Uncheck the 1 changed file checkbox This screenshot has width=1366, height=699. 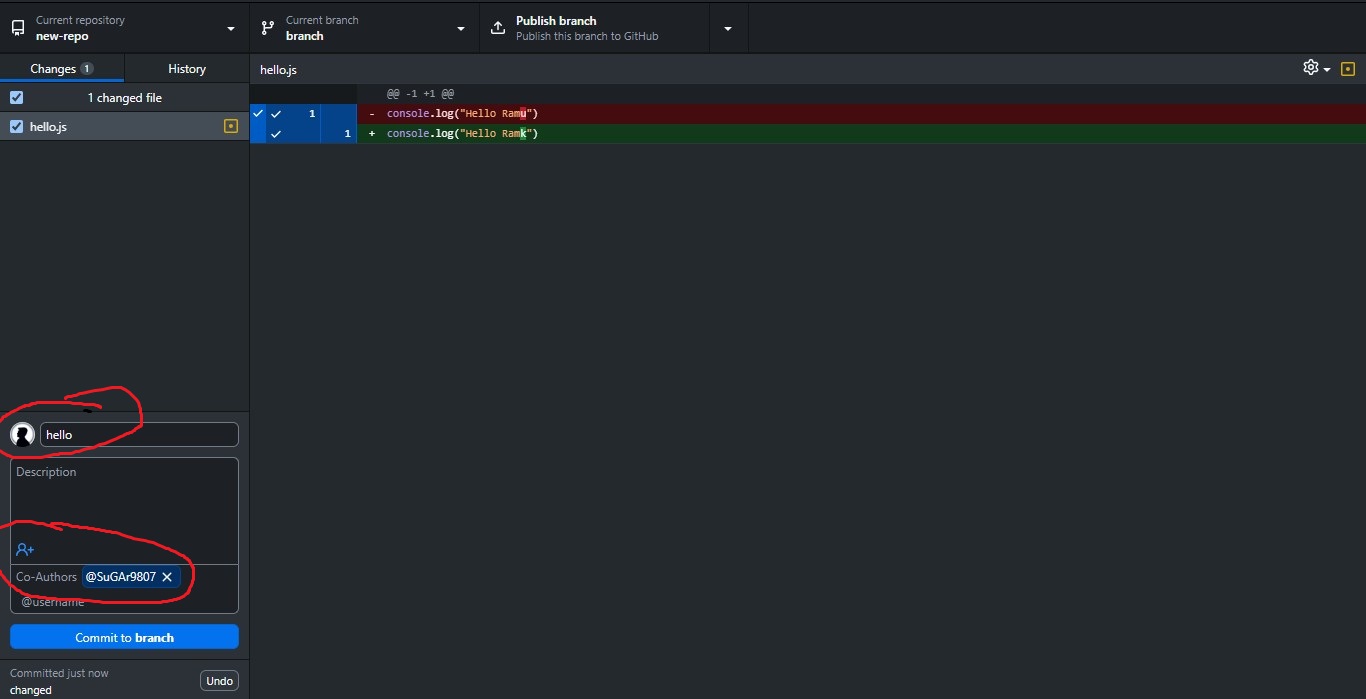[16, 98]
